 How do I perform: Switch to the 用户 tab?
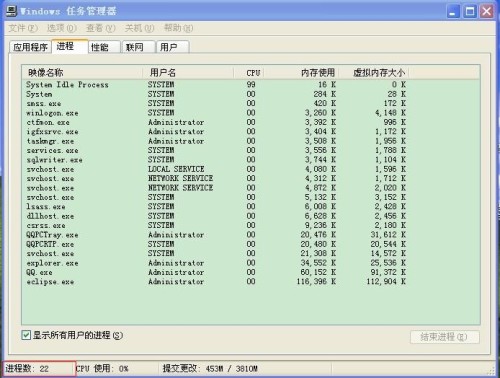pos(173,47)
